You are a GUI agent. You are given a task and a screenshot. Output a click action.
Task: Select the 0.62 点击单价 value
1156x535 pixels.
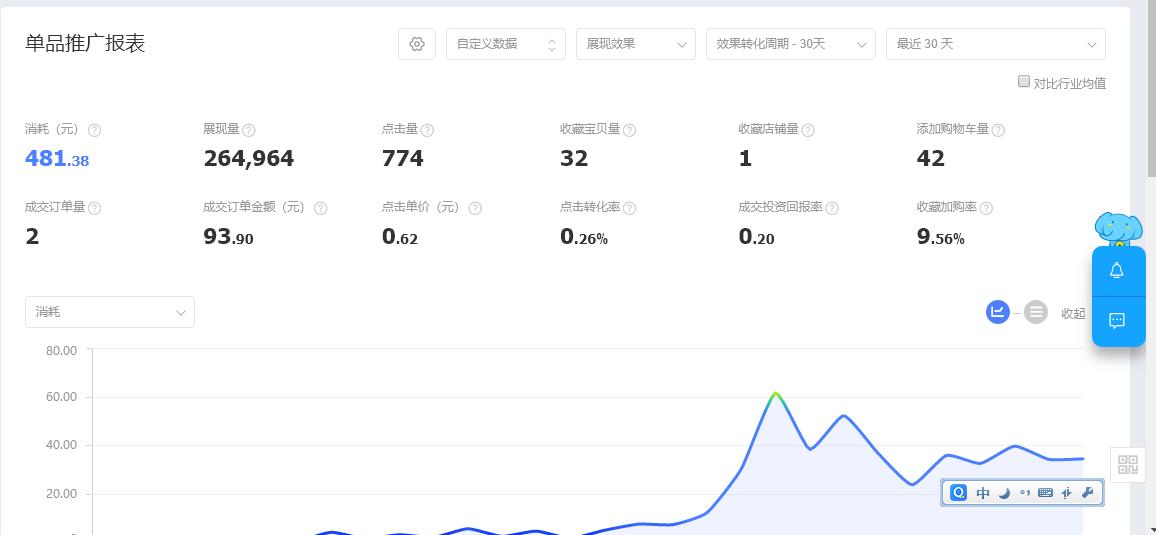[x=400, y=237]
